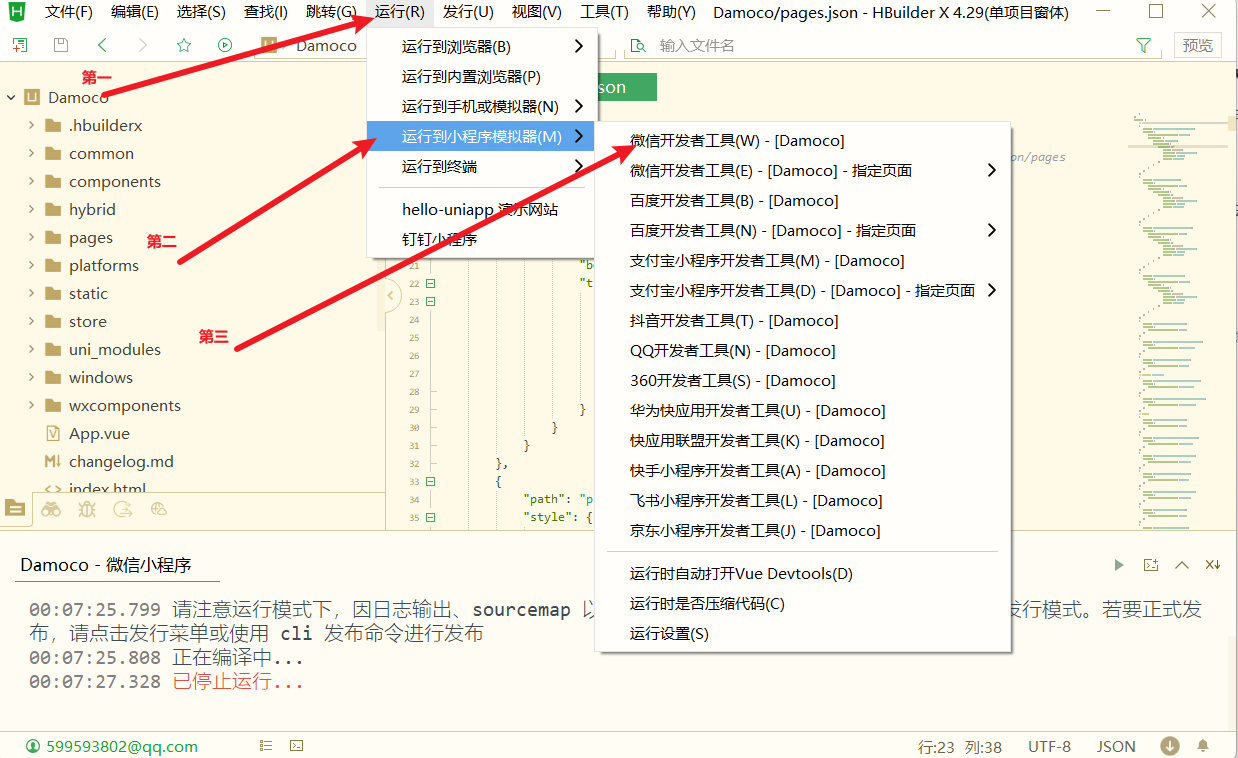Click the fifth bottom sidebar panel icon

click(158, 509)
